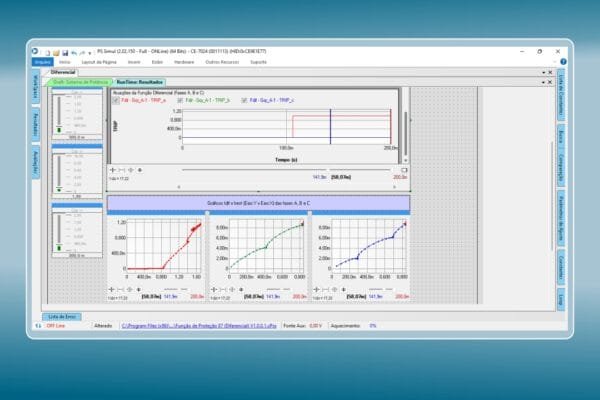Click the save icon in quick access toolbar
Screen dimensions: 600x400
(x=64, y=51)
